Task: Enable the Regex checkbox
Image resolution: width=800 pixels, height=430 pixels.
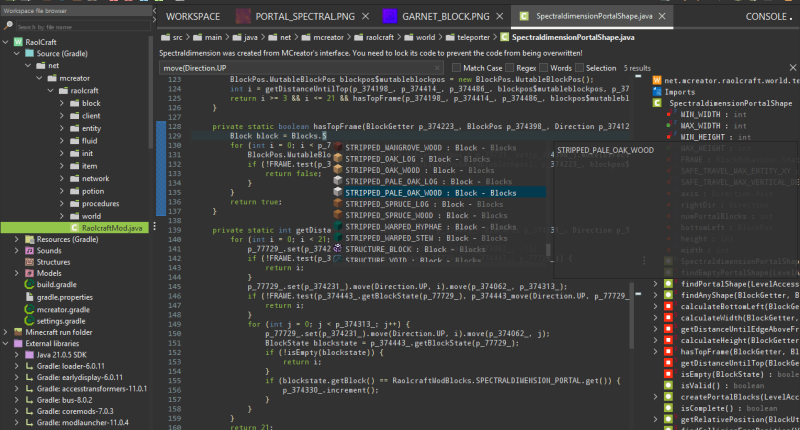Action: pyautogui.click(x=510, y=67)
